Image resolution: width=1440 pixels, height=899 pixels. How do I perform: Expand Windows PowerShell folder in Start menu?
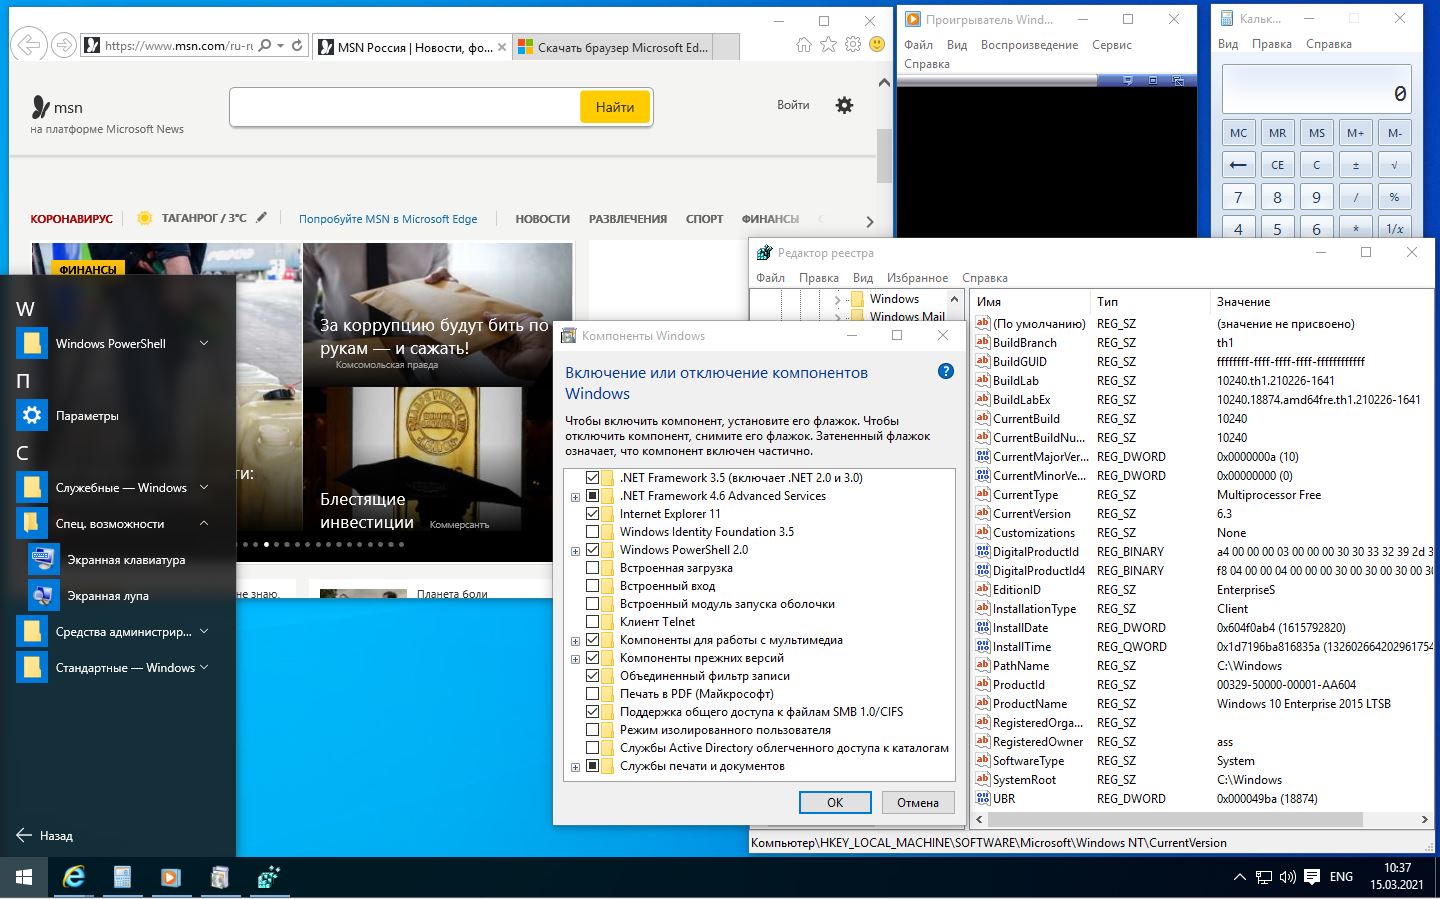204,343
